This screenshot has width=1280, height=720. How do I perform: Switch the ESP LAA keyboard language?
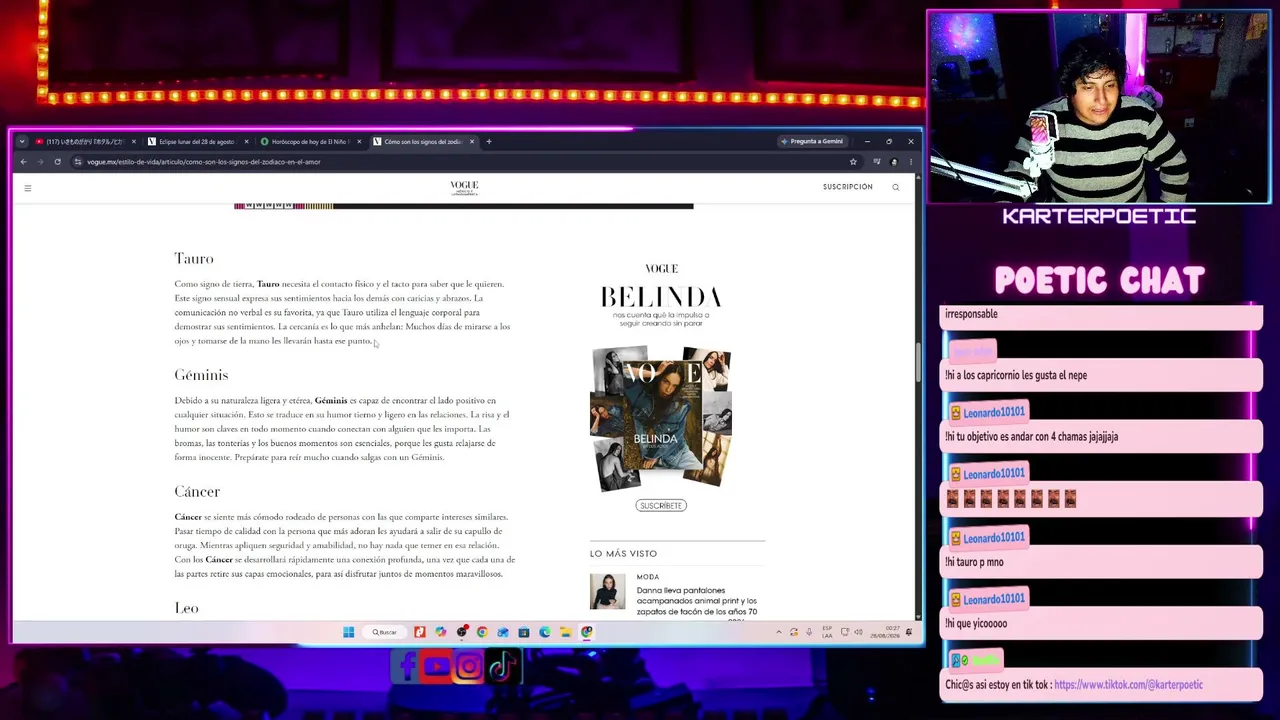click(x=827, y=632)
